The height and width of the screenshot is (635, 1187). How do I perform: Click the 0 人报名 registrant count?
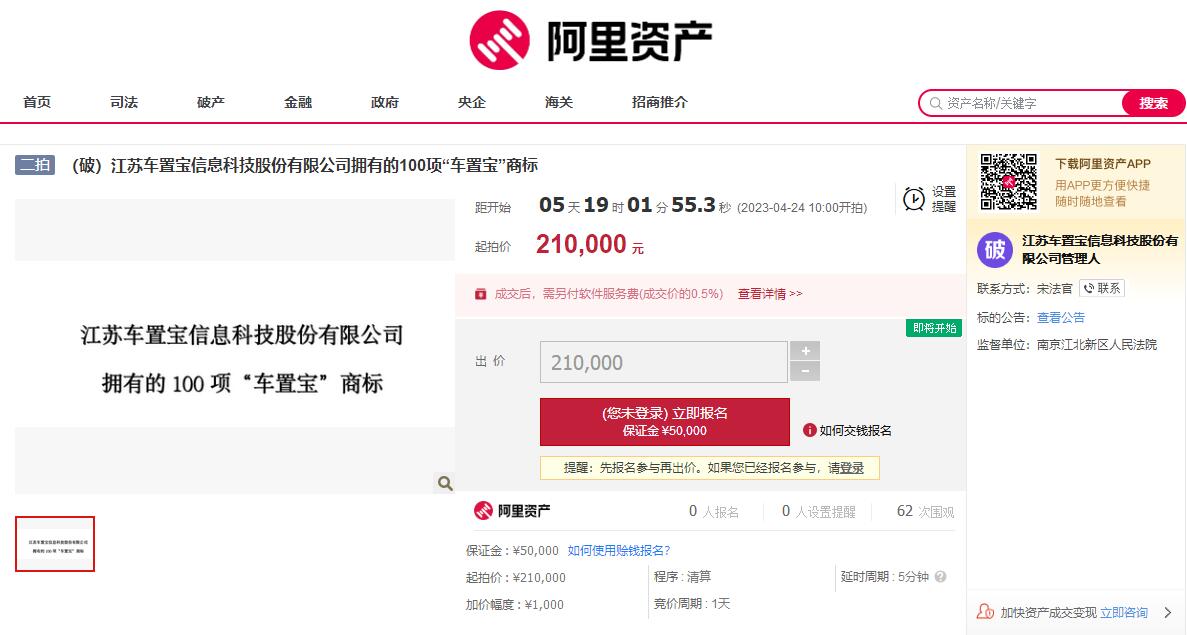click(714, 512)
